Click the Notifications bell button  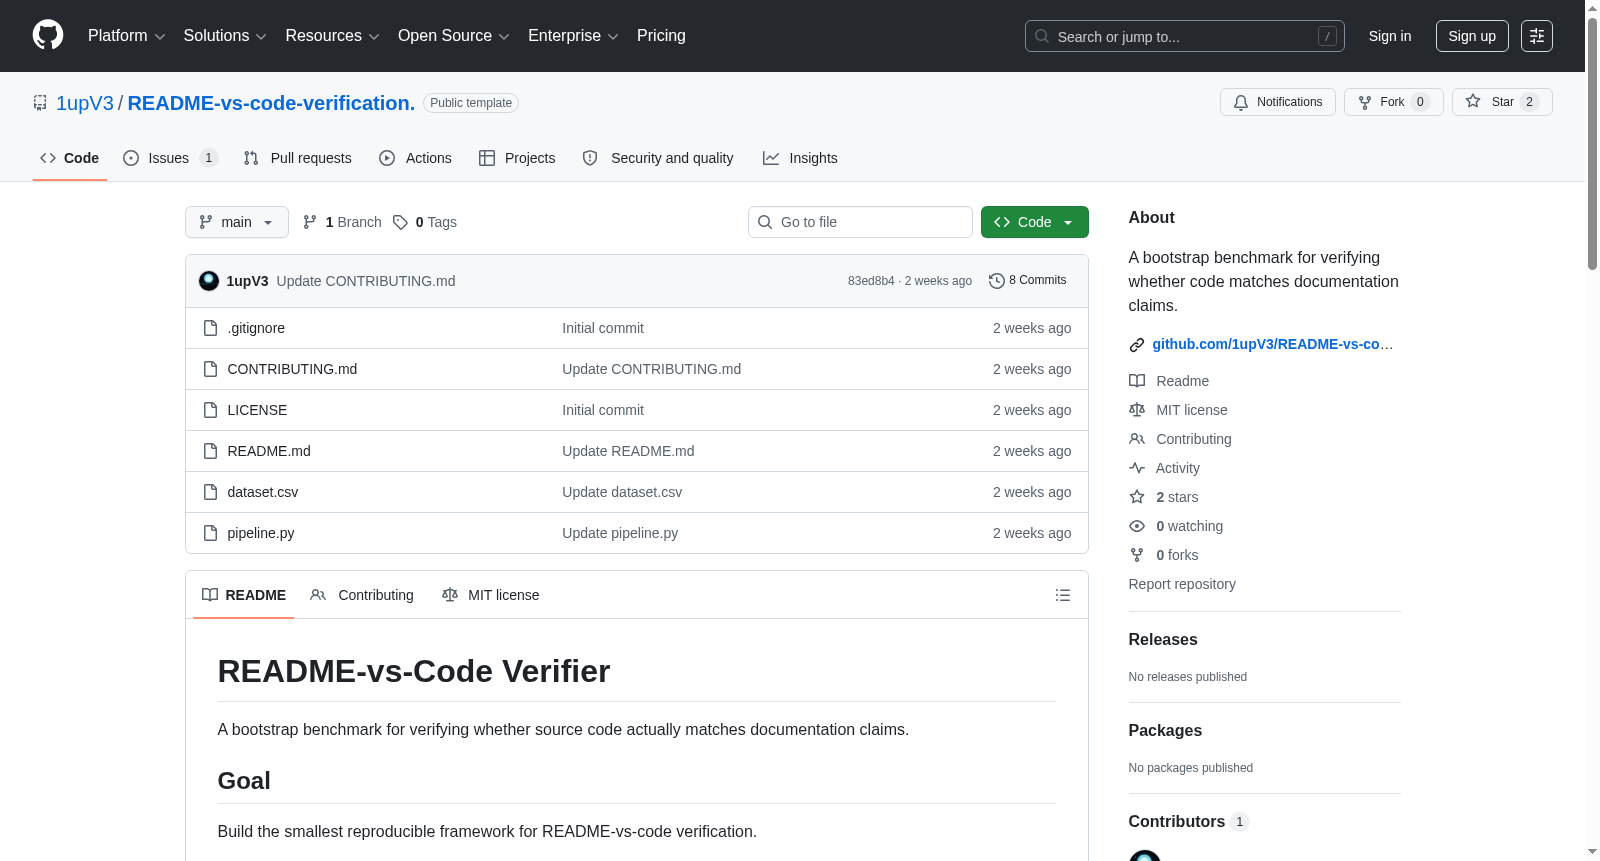[x=1277, y=102]
